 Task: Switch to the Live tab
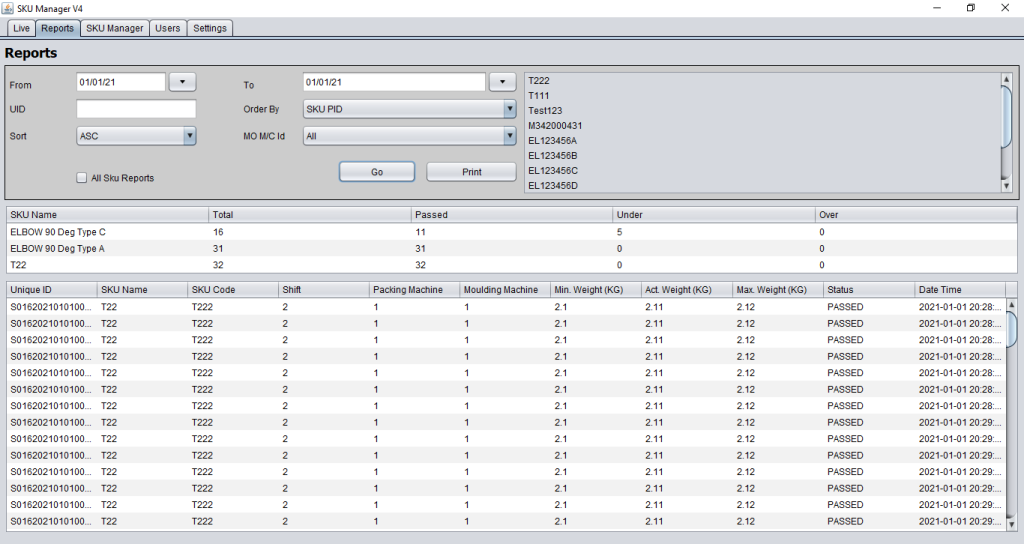pos(21,28)
